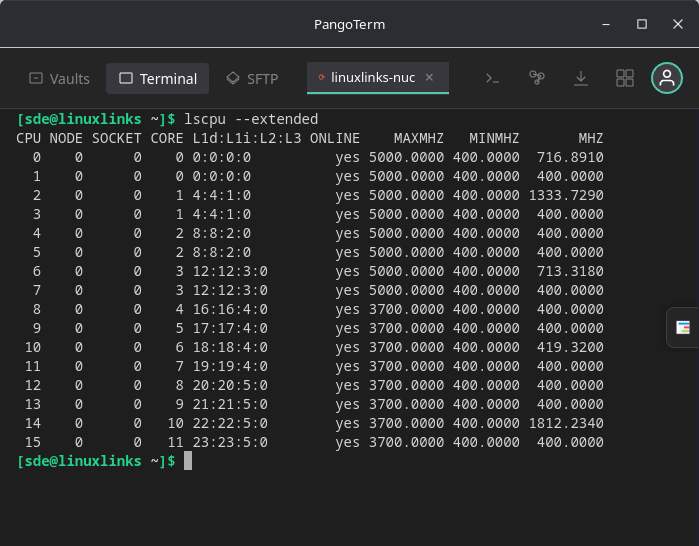
Task: Click the PangoTerm window title
Action: point(350,25)
